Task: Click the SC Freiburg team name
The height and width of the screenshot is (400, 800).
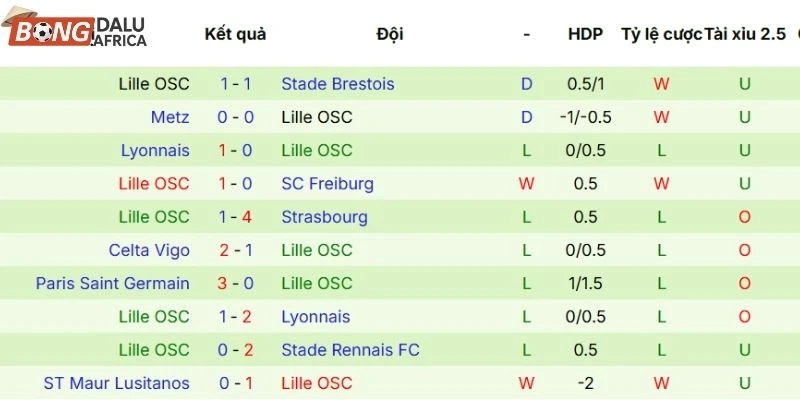Action: (x=328, y=184)
